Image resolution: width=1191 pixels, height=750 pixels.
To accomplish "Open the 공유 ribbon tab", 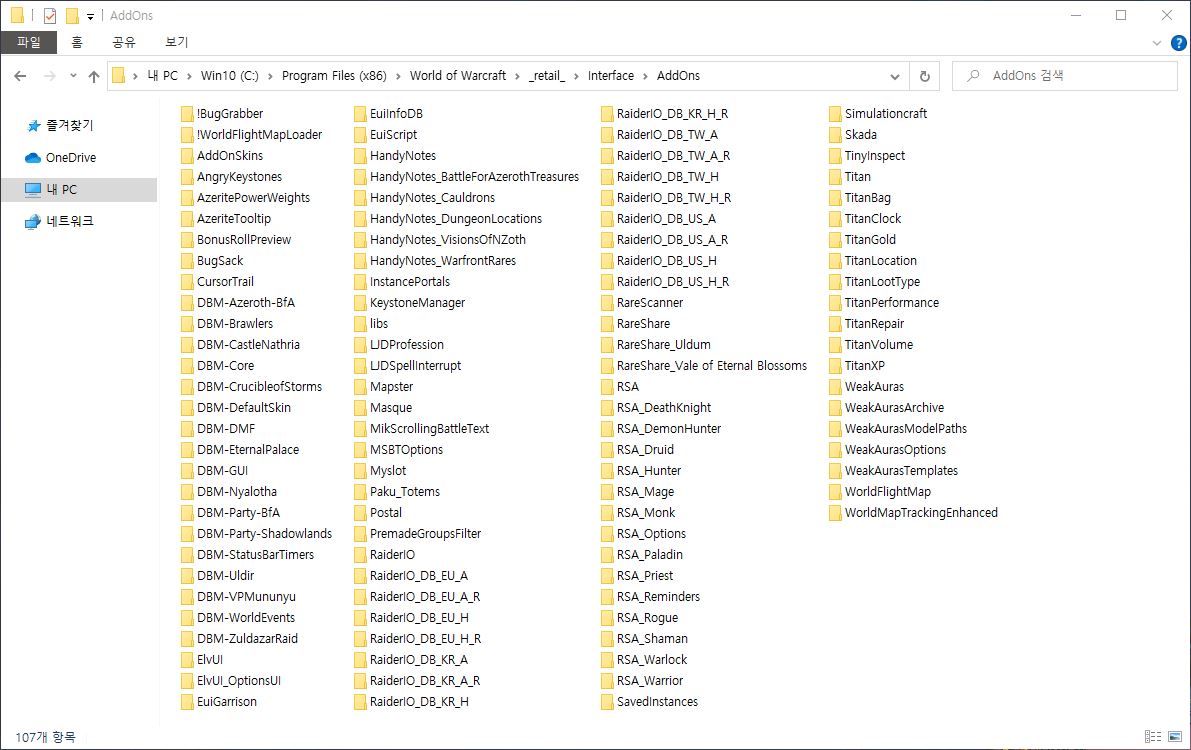I will 124,43.
